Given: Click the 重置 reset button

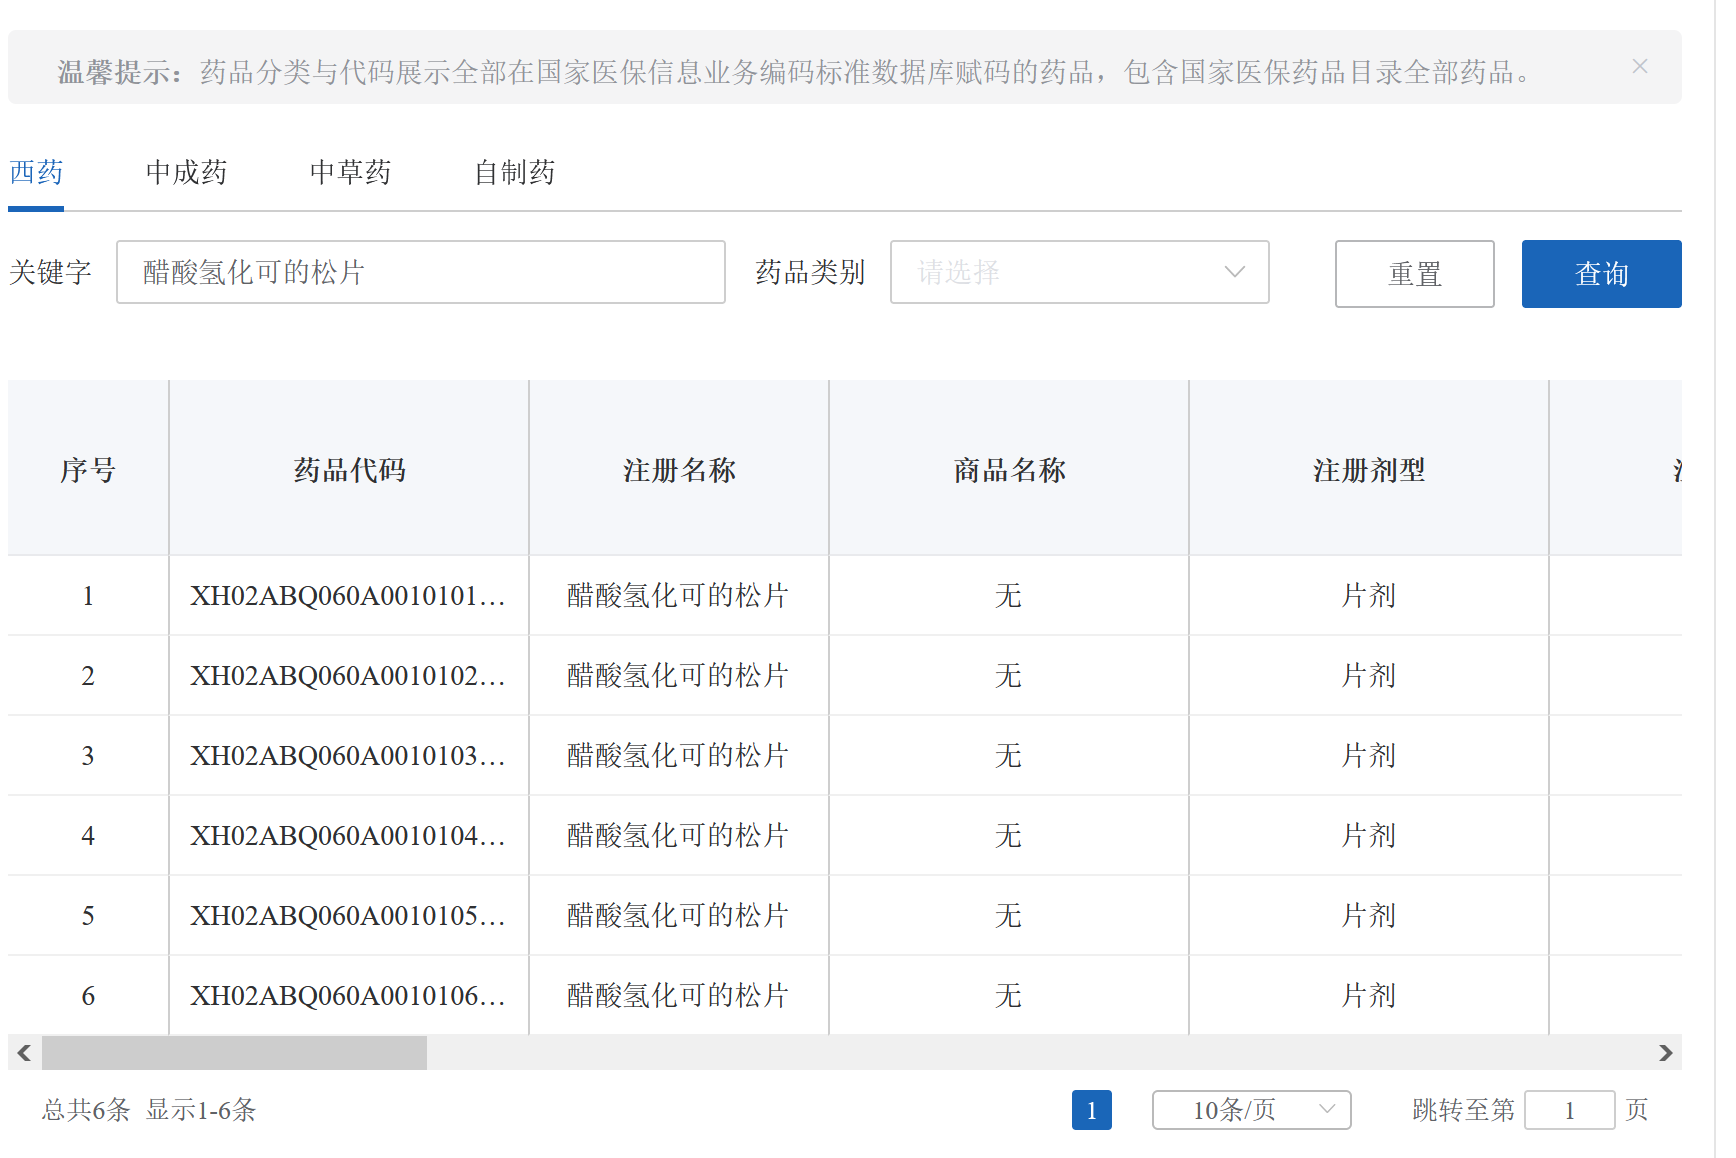Looking at the screenshot, I should (x=1414, y=274).
